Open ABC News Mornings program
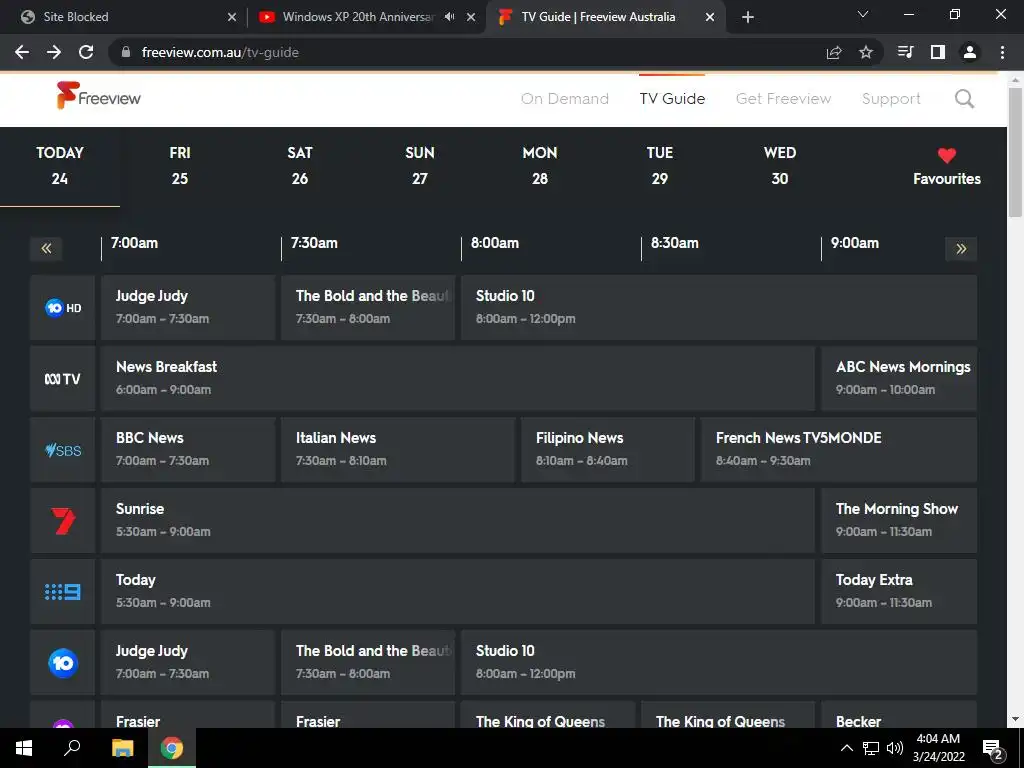The width and height of the screenshot is (1024, 768). [x=899, y=379]
